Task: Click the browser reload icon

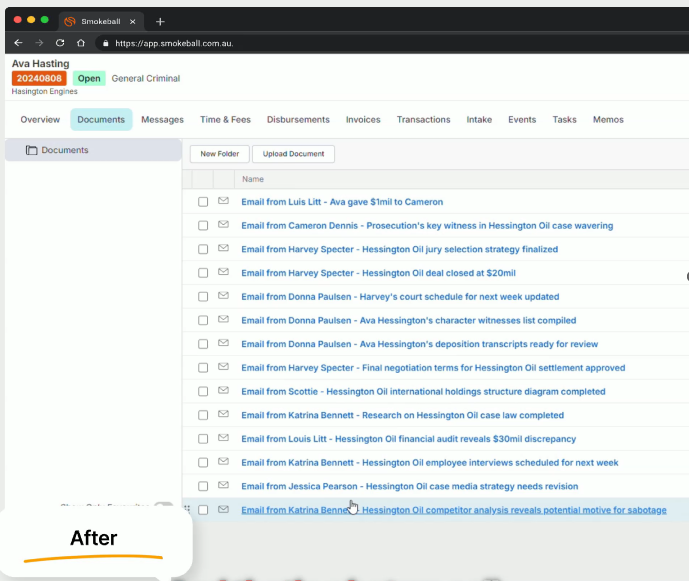Action: 60,43
